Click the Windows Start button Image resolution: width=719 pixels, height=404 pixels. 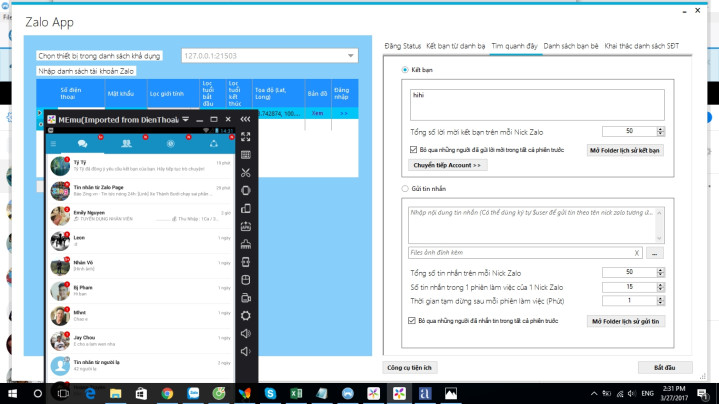[12, 393]
